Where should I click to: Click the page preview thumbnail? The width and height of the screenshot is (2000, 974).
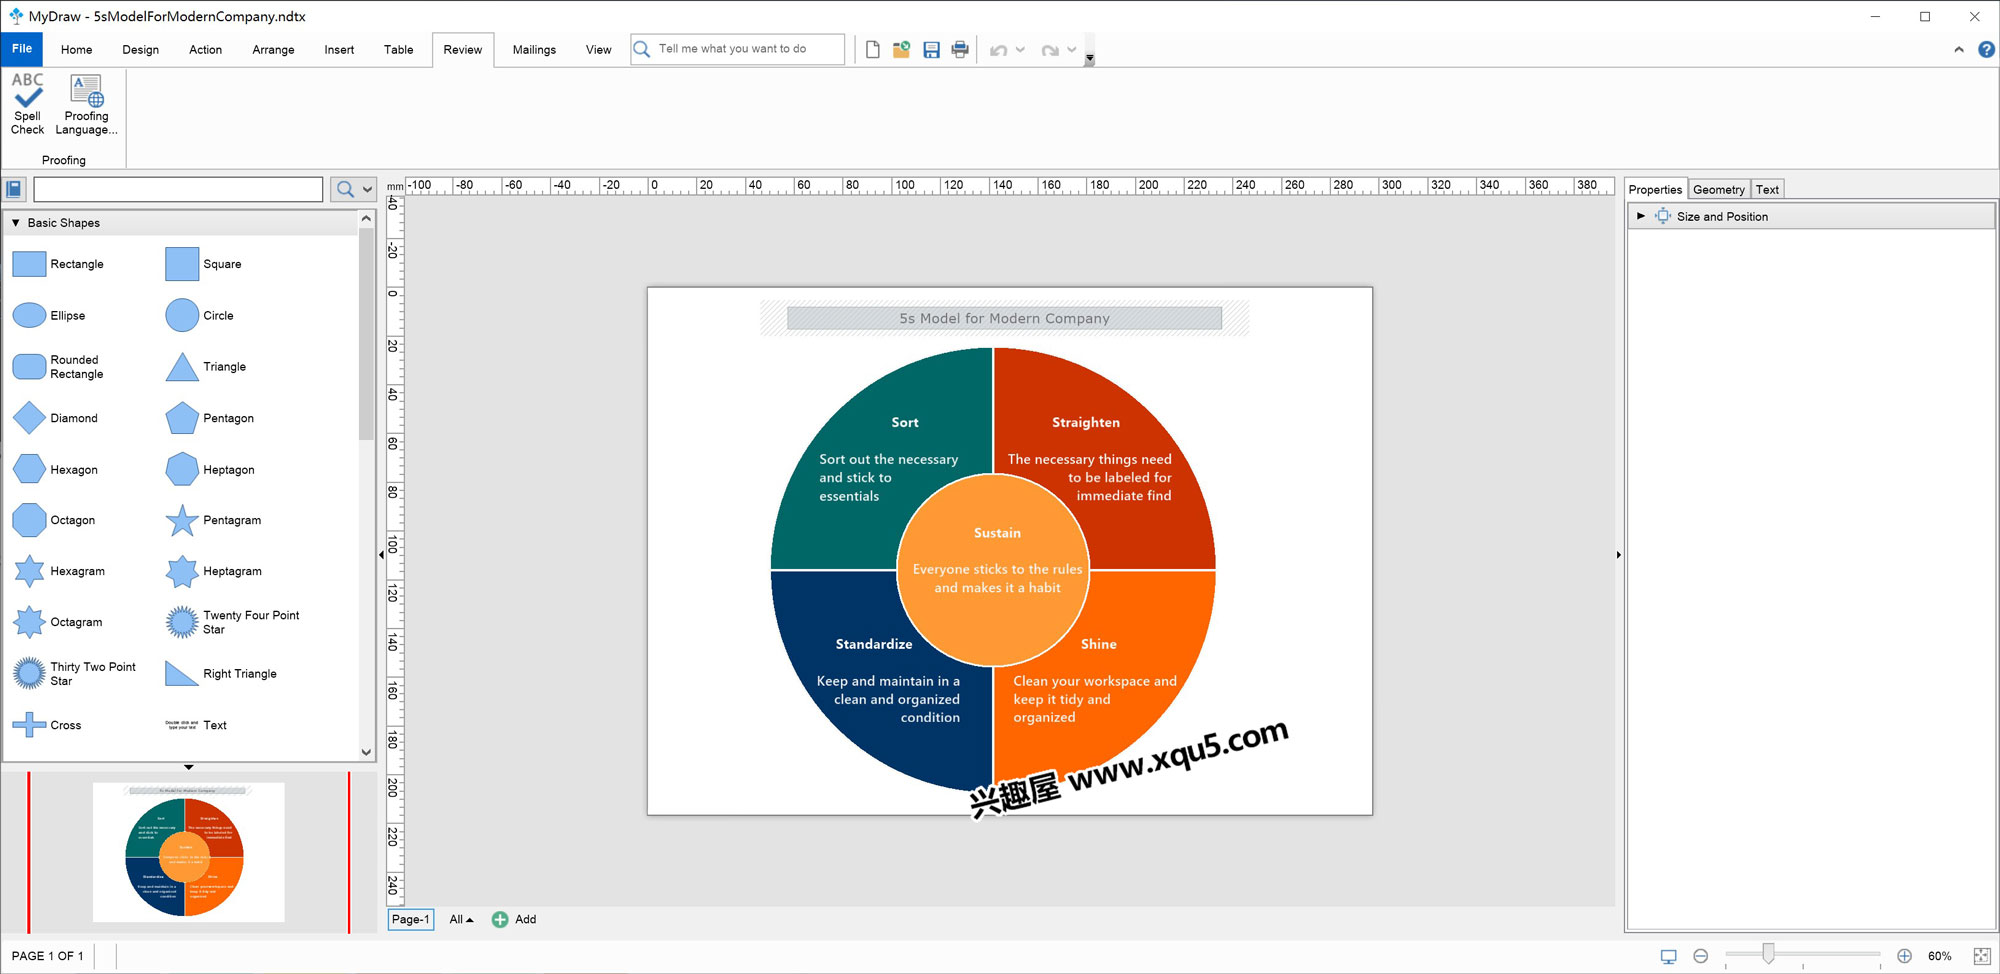click(188, 852)
